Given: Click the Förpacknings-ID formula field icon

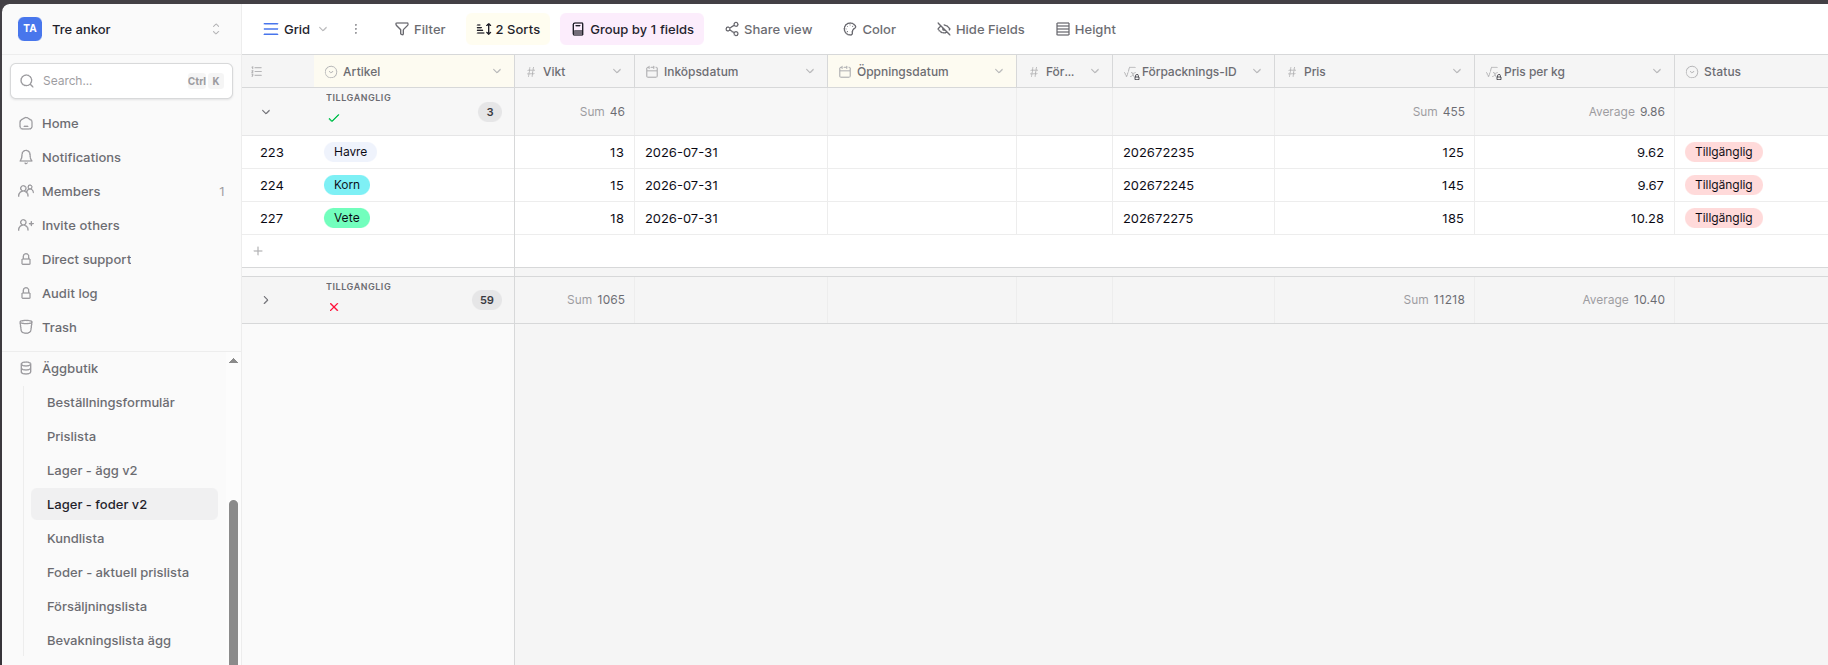Looking at the screenshot, I should pyautogui.click(x=1131, y=73).
